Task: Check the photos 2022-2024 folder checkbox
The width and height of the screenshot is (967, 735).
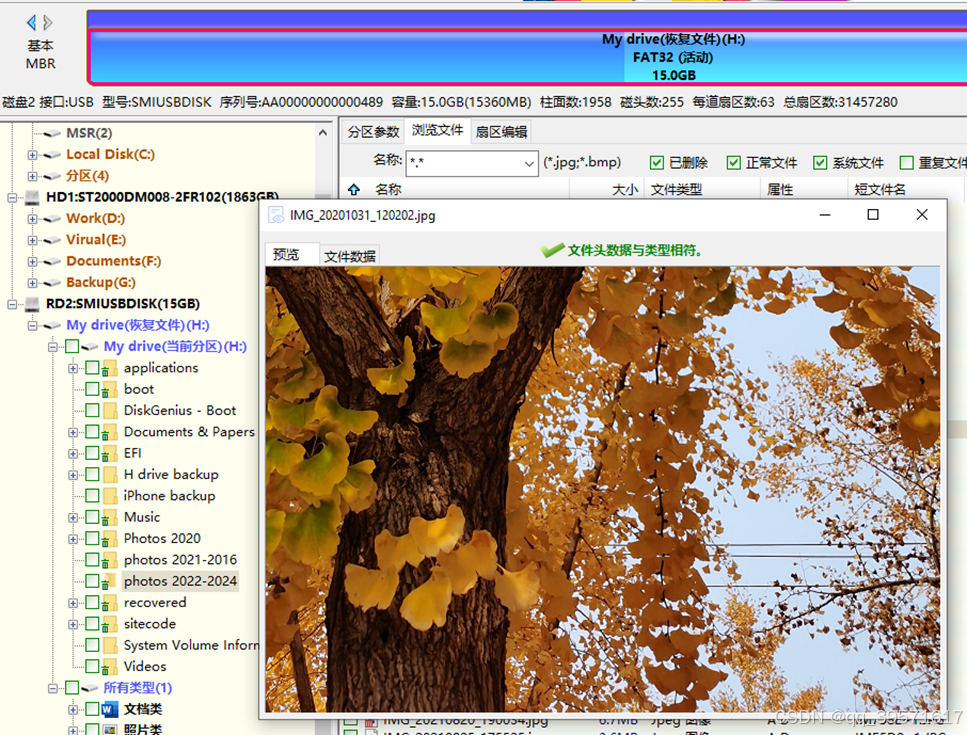Action: pos(93,581)
